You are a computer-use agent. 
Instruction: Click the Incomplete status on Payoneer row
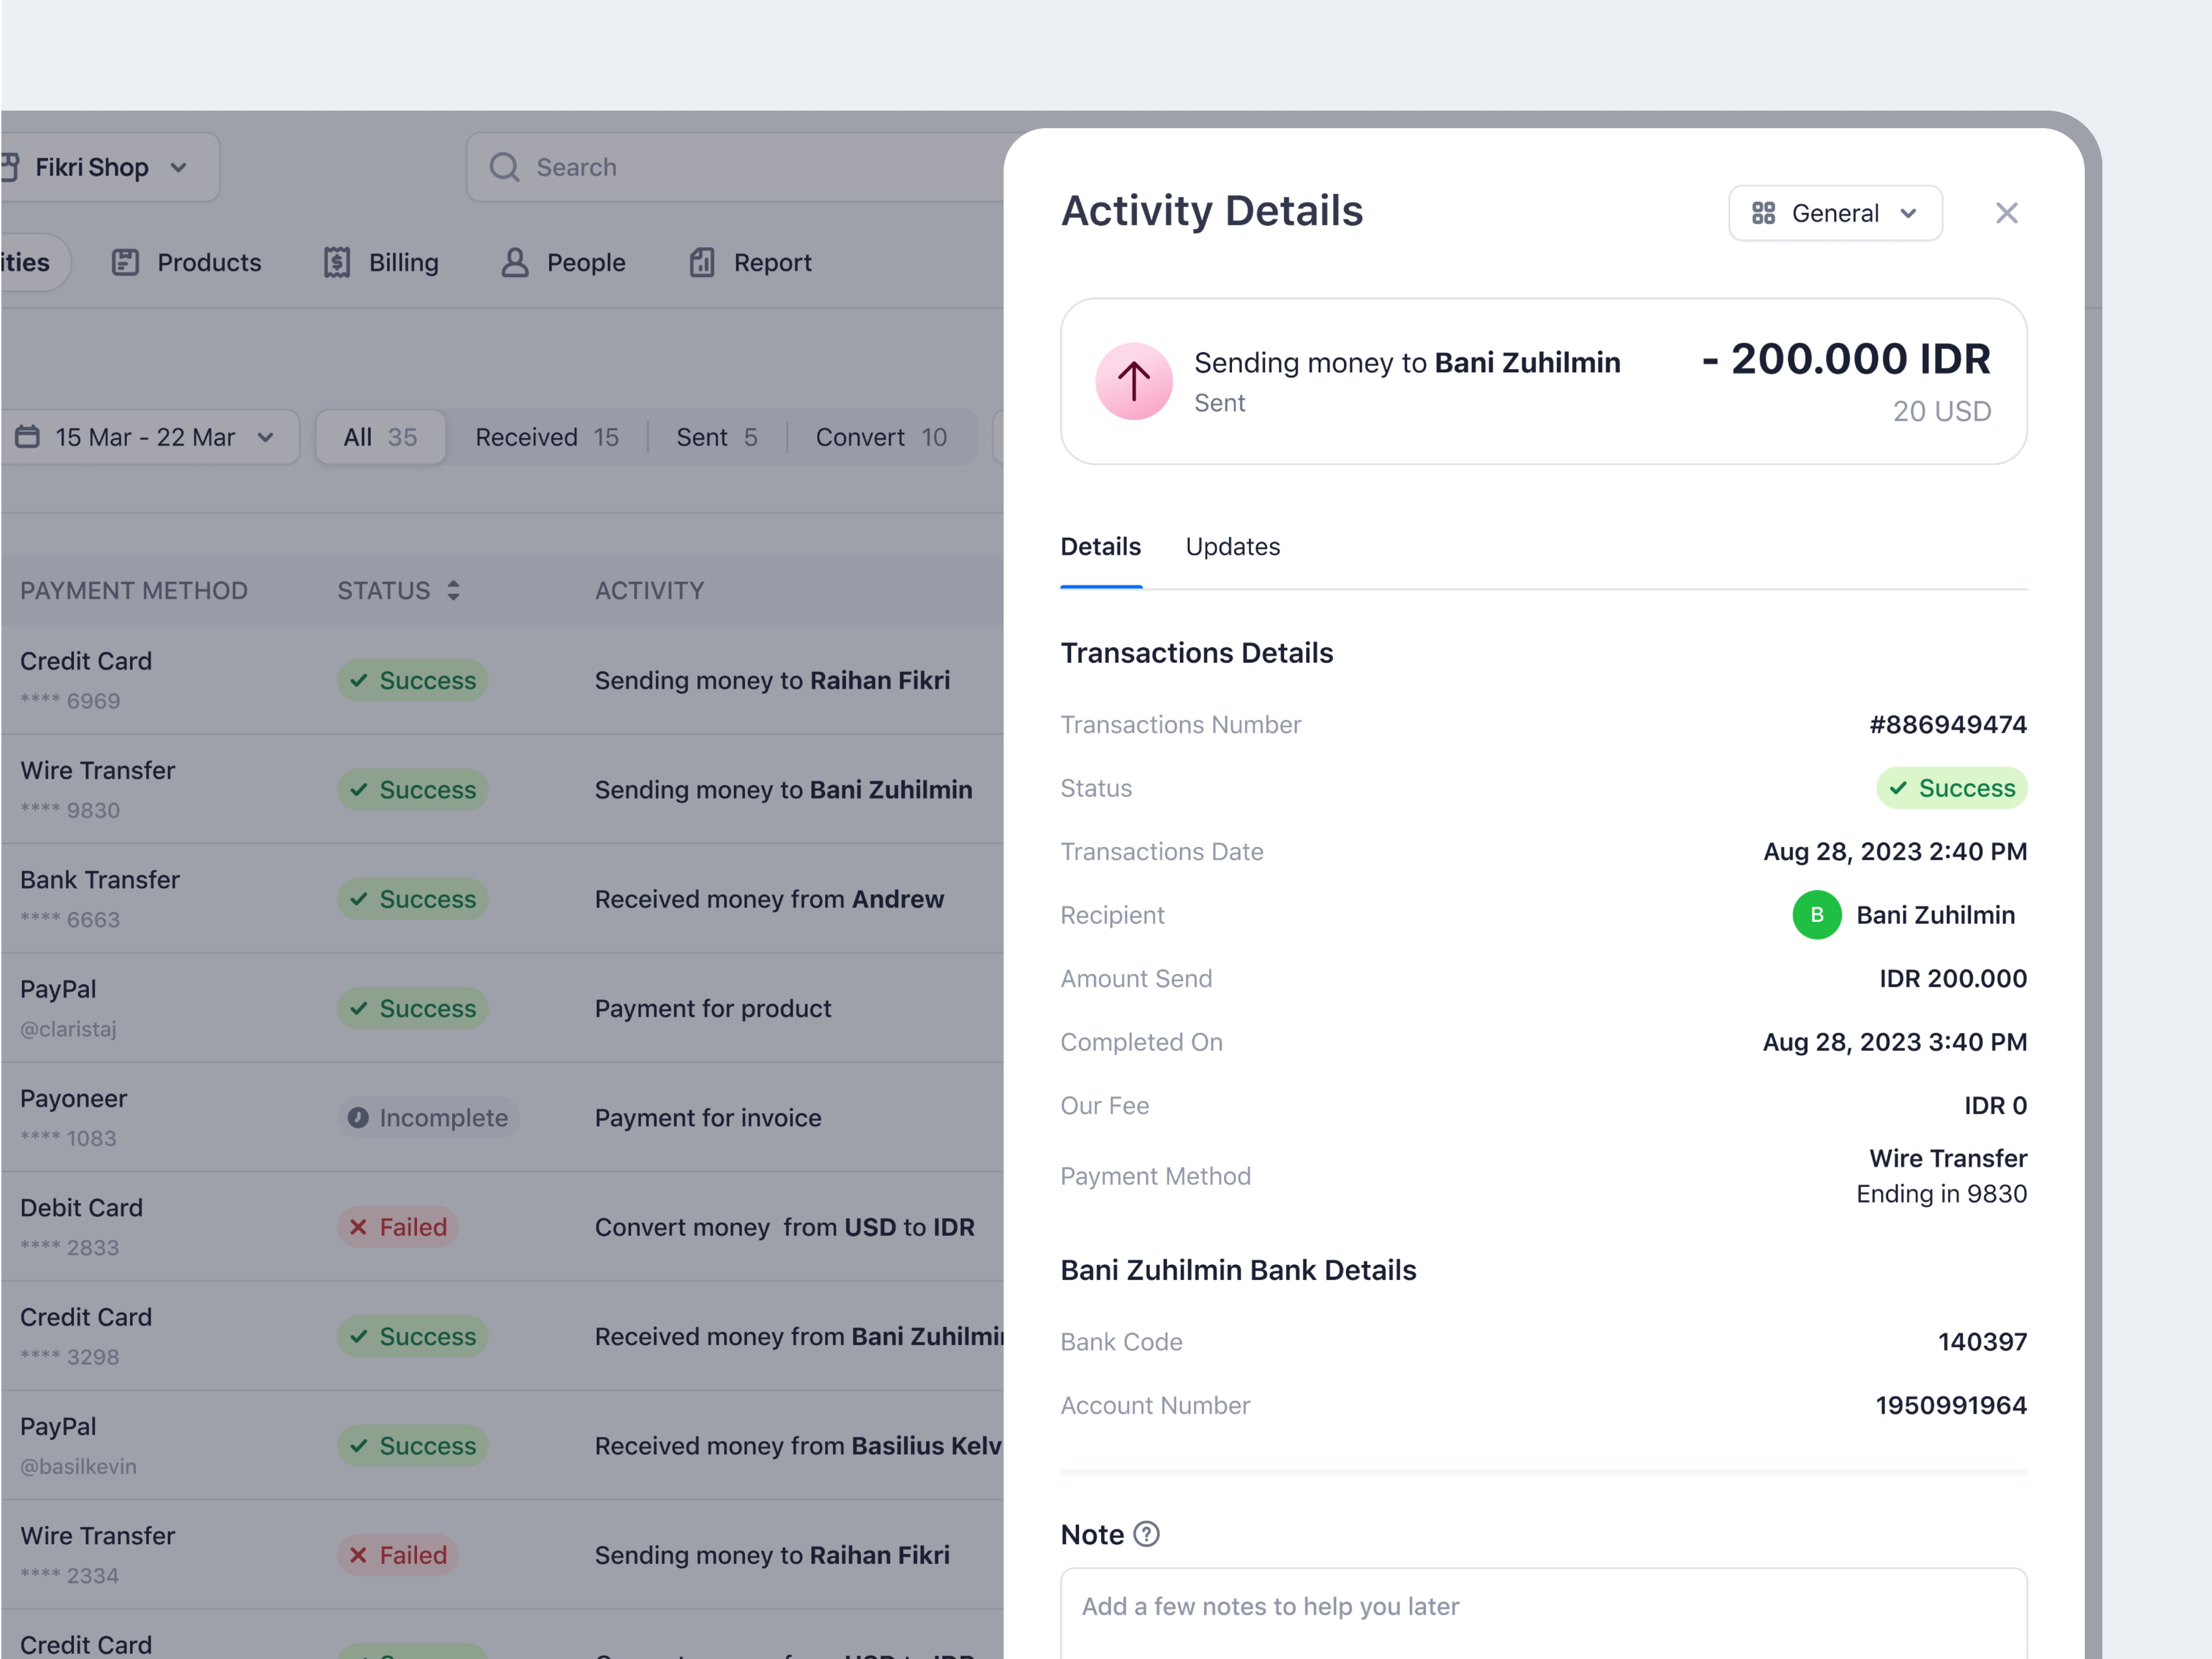tap(428, 1117)
